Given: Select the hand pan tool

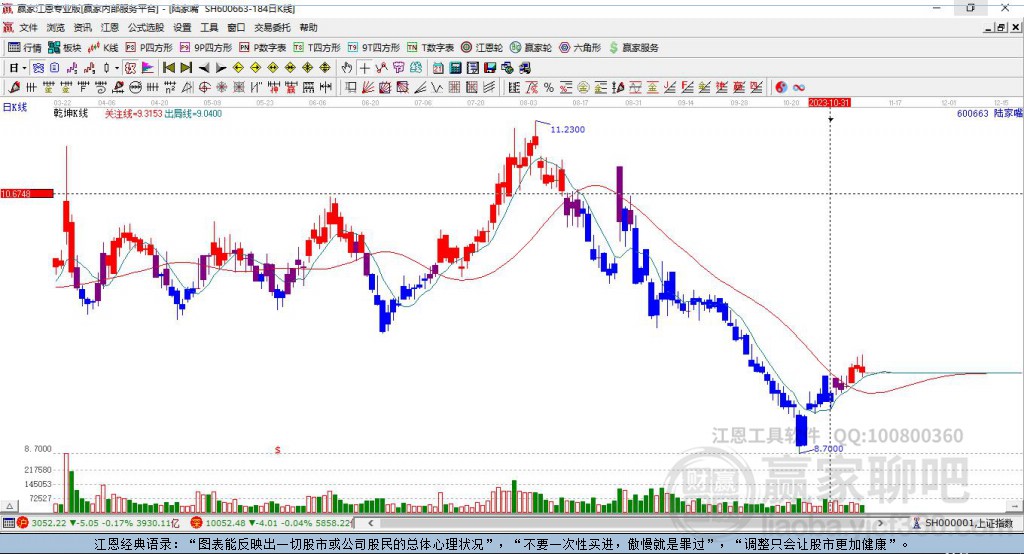Looking at the screenshot, I should 347,68.
